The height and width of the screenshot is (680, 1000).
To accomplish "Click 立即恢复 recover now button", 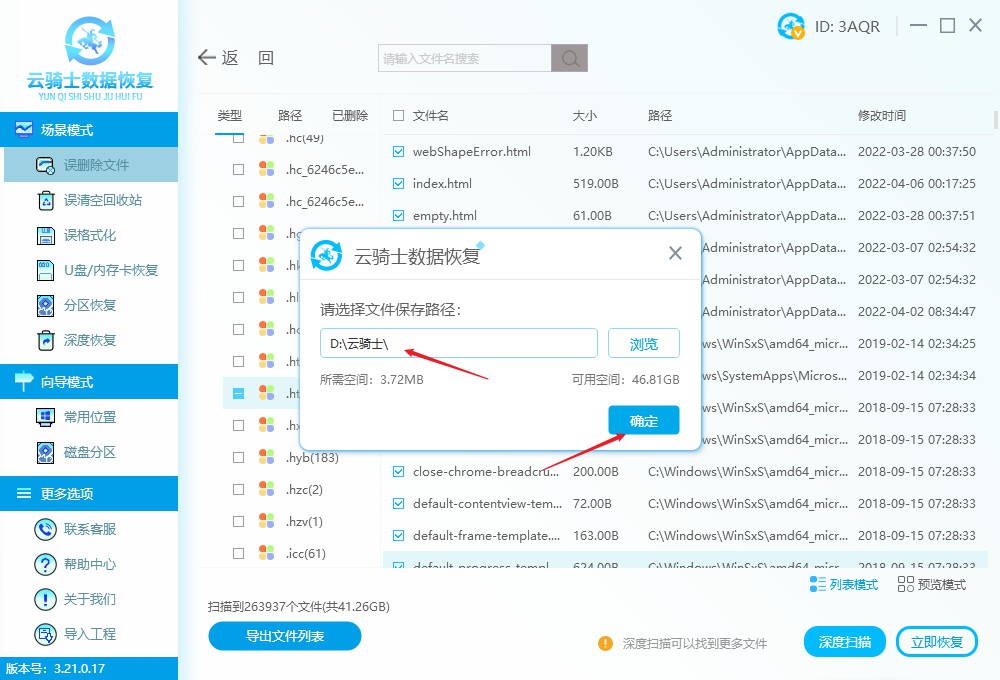I will 937,642.
